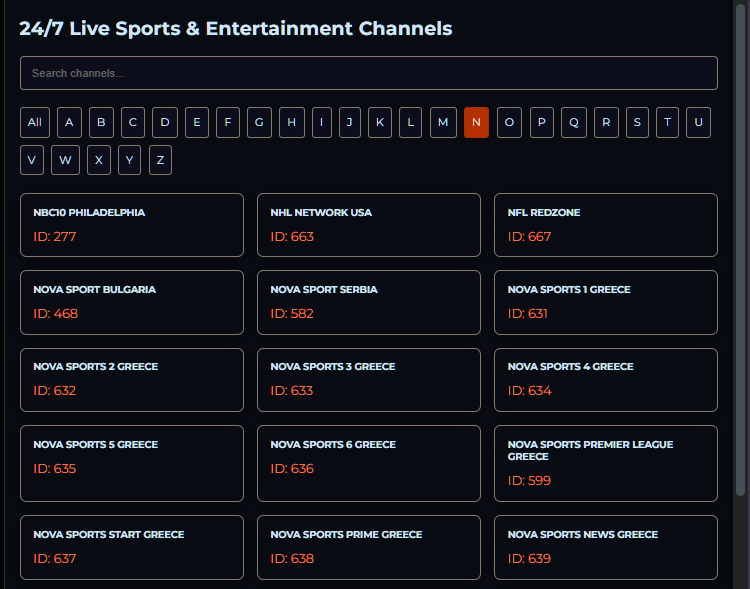Show channels starting with W
Viewport: 750px width, 589px height.
pyautogui.click(x=65, y=160)
